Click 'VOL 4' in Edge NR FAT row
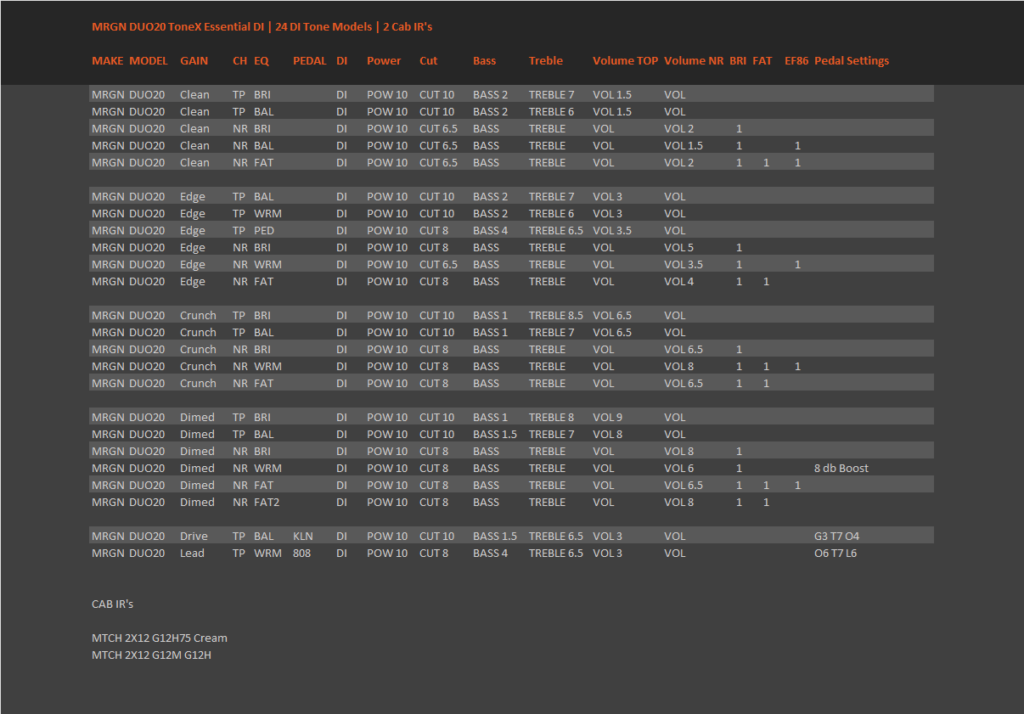Image resolution: width=1024 pixels, height=714 pixels. pyautogui.click(x=679, y=282)
